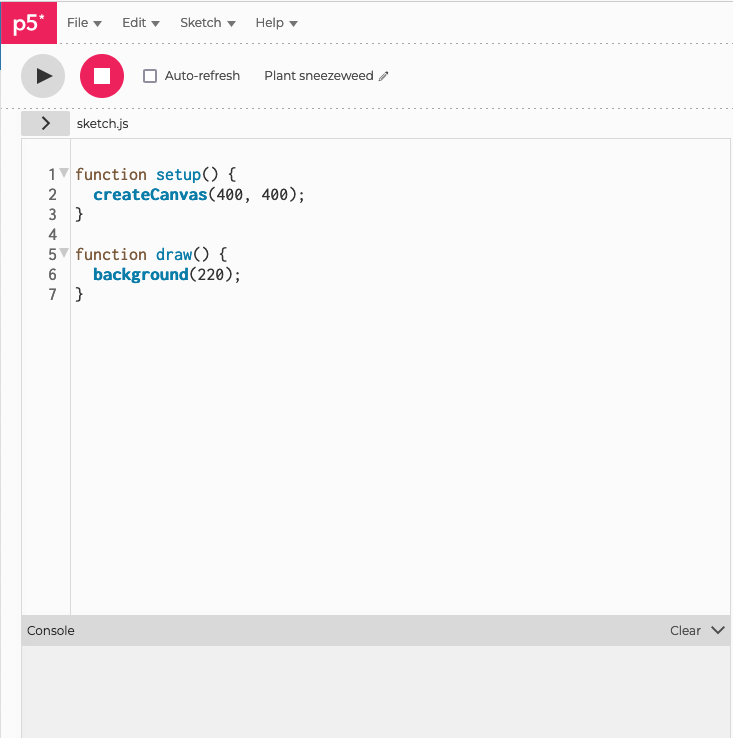Enable the Auto-refresh checkbox
This screenshot has width=733, height=738.
[x=150, y=76]
